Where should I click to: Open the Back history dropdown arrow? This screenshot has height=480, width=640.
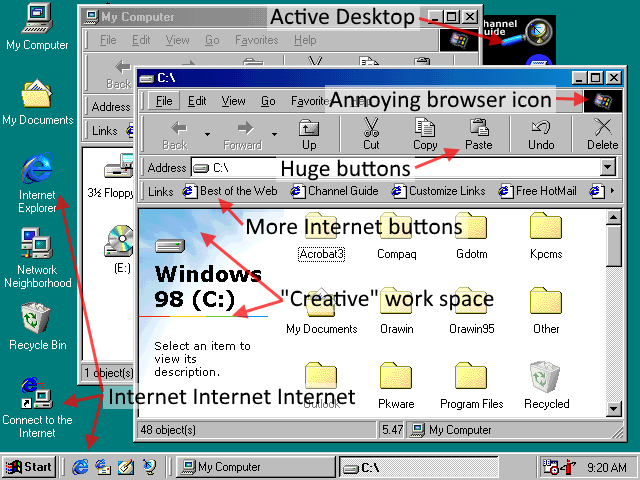coord(207,134)
